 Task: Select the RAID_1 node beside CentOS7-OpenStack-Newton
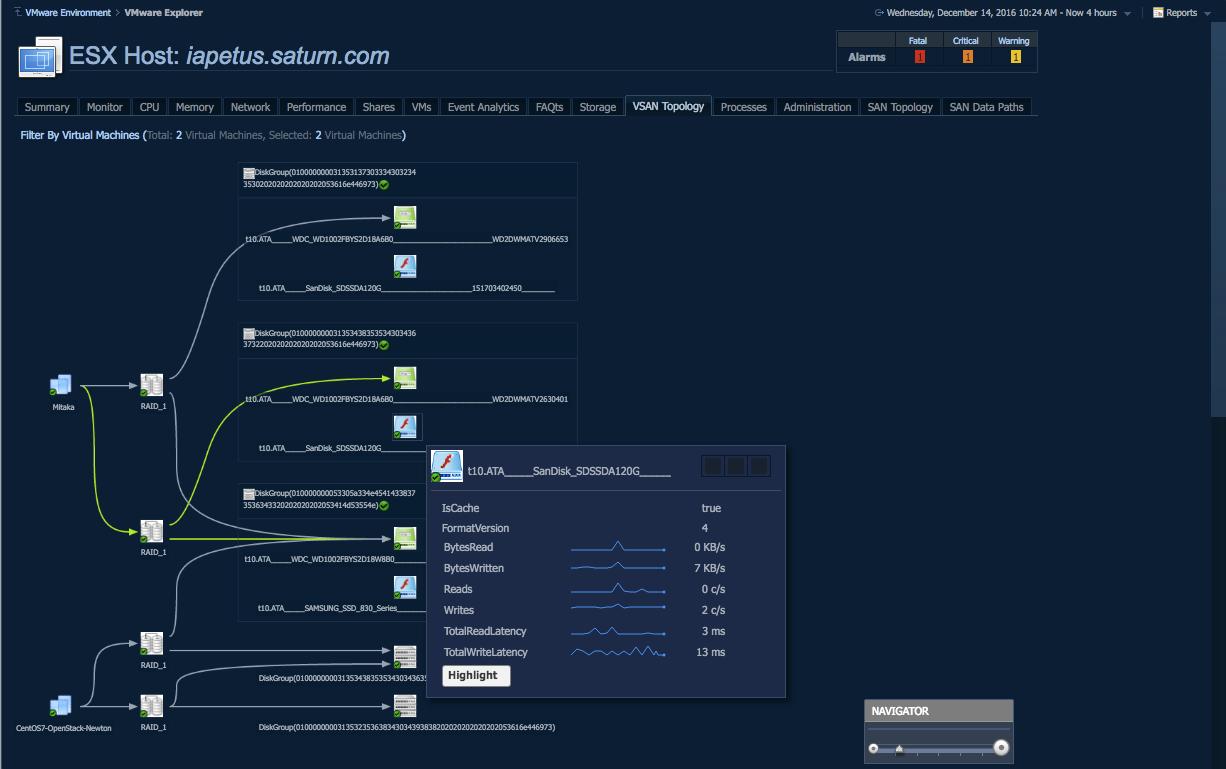coord(152,706)
